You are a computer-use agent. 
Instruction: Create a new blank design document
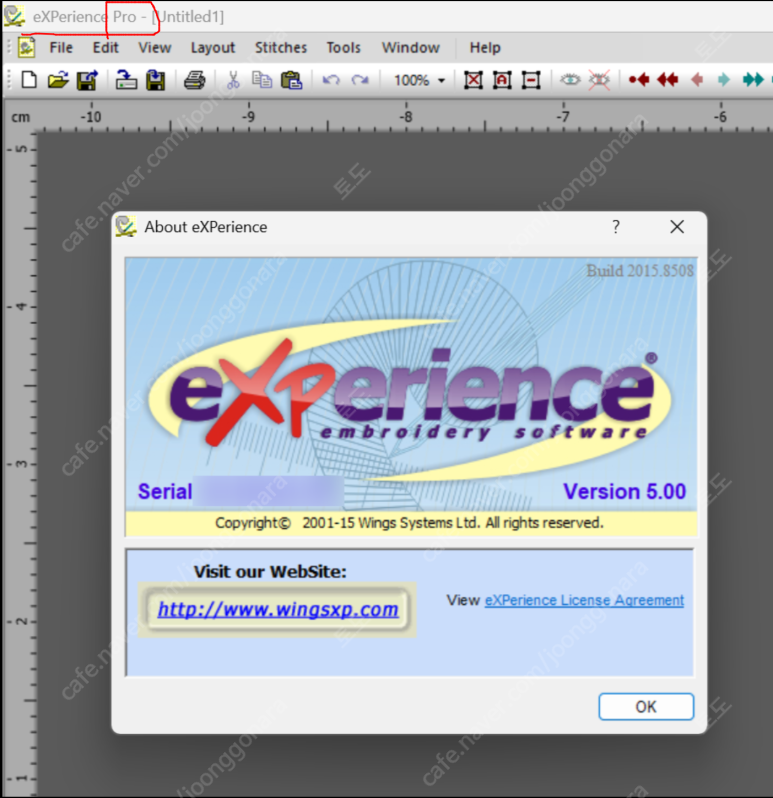pos(29,80)
